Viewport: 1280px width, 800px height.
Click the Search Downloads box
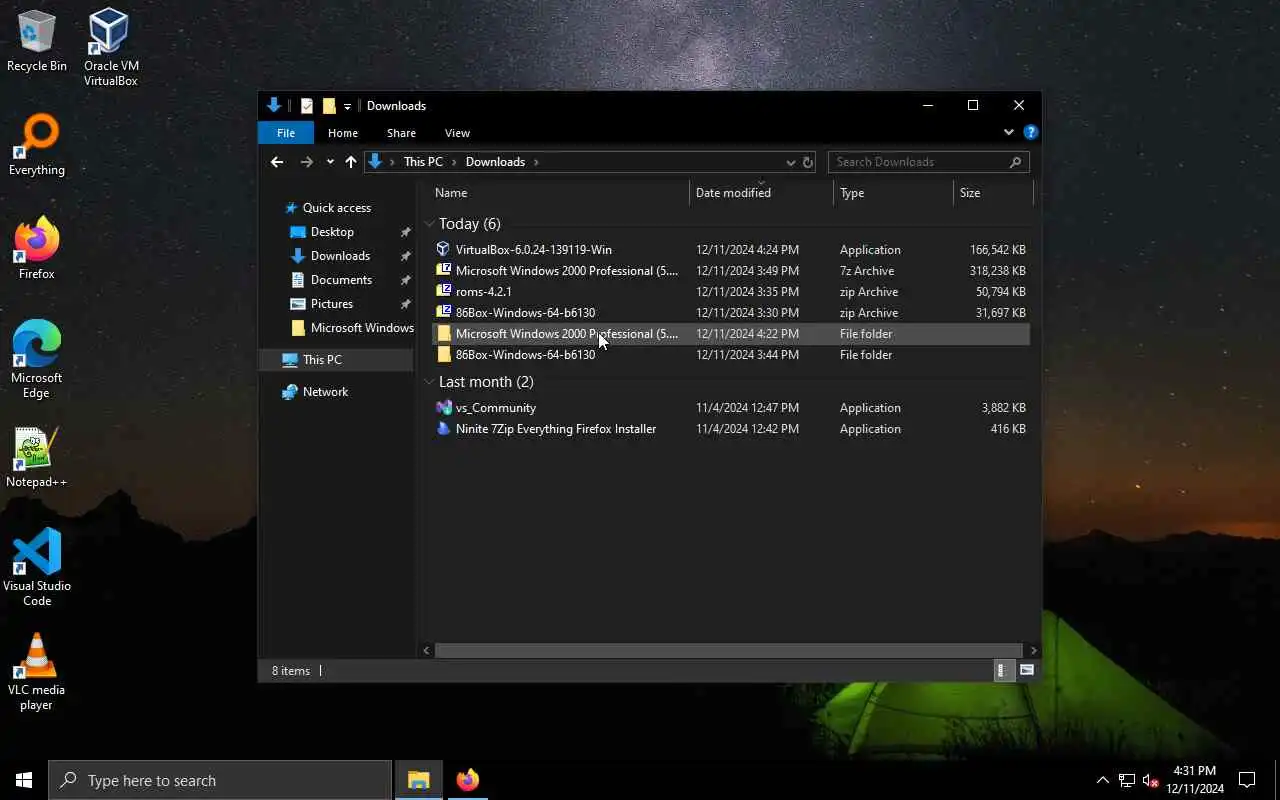pyautogui.click(x=928, y=162)
